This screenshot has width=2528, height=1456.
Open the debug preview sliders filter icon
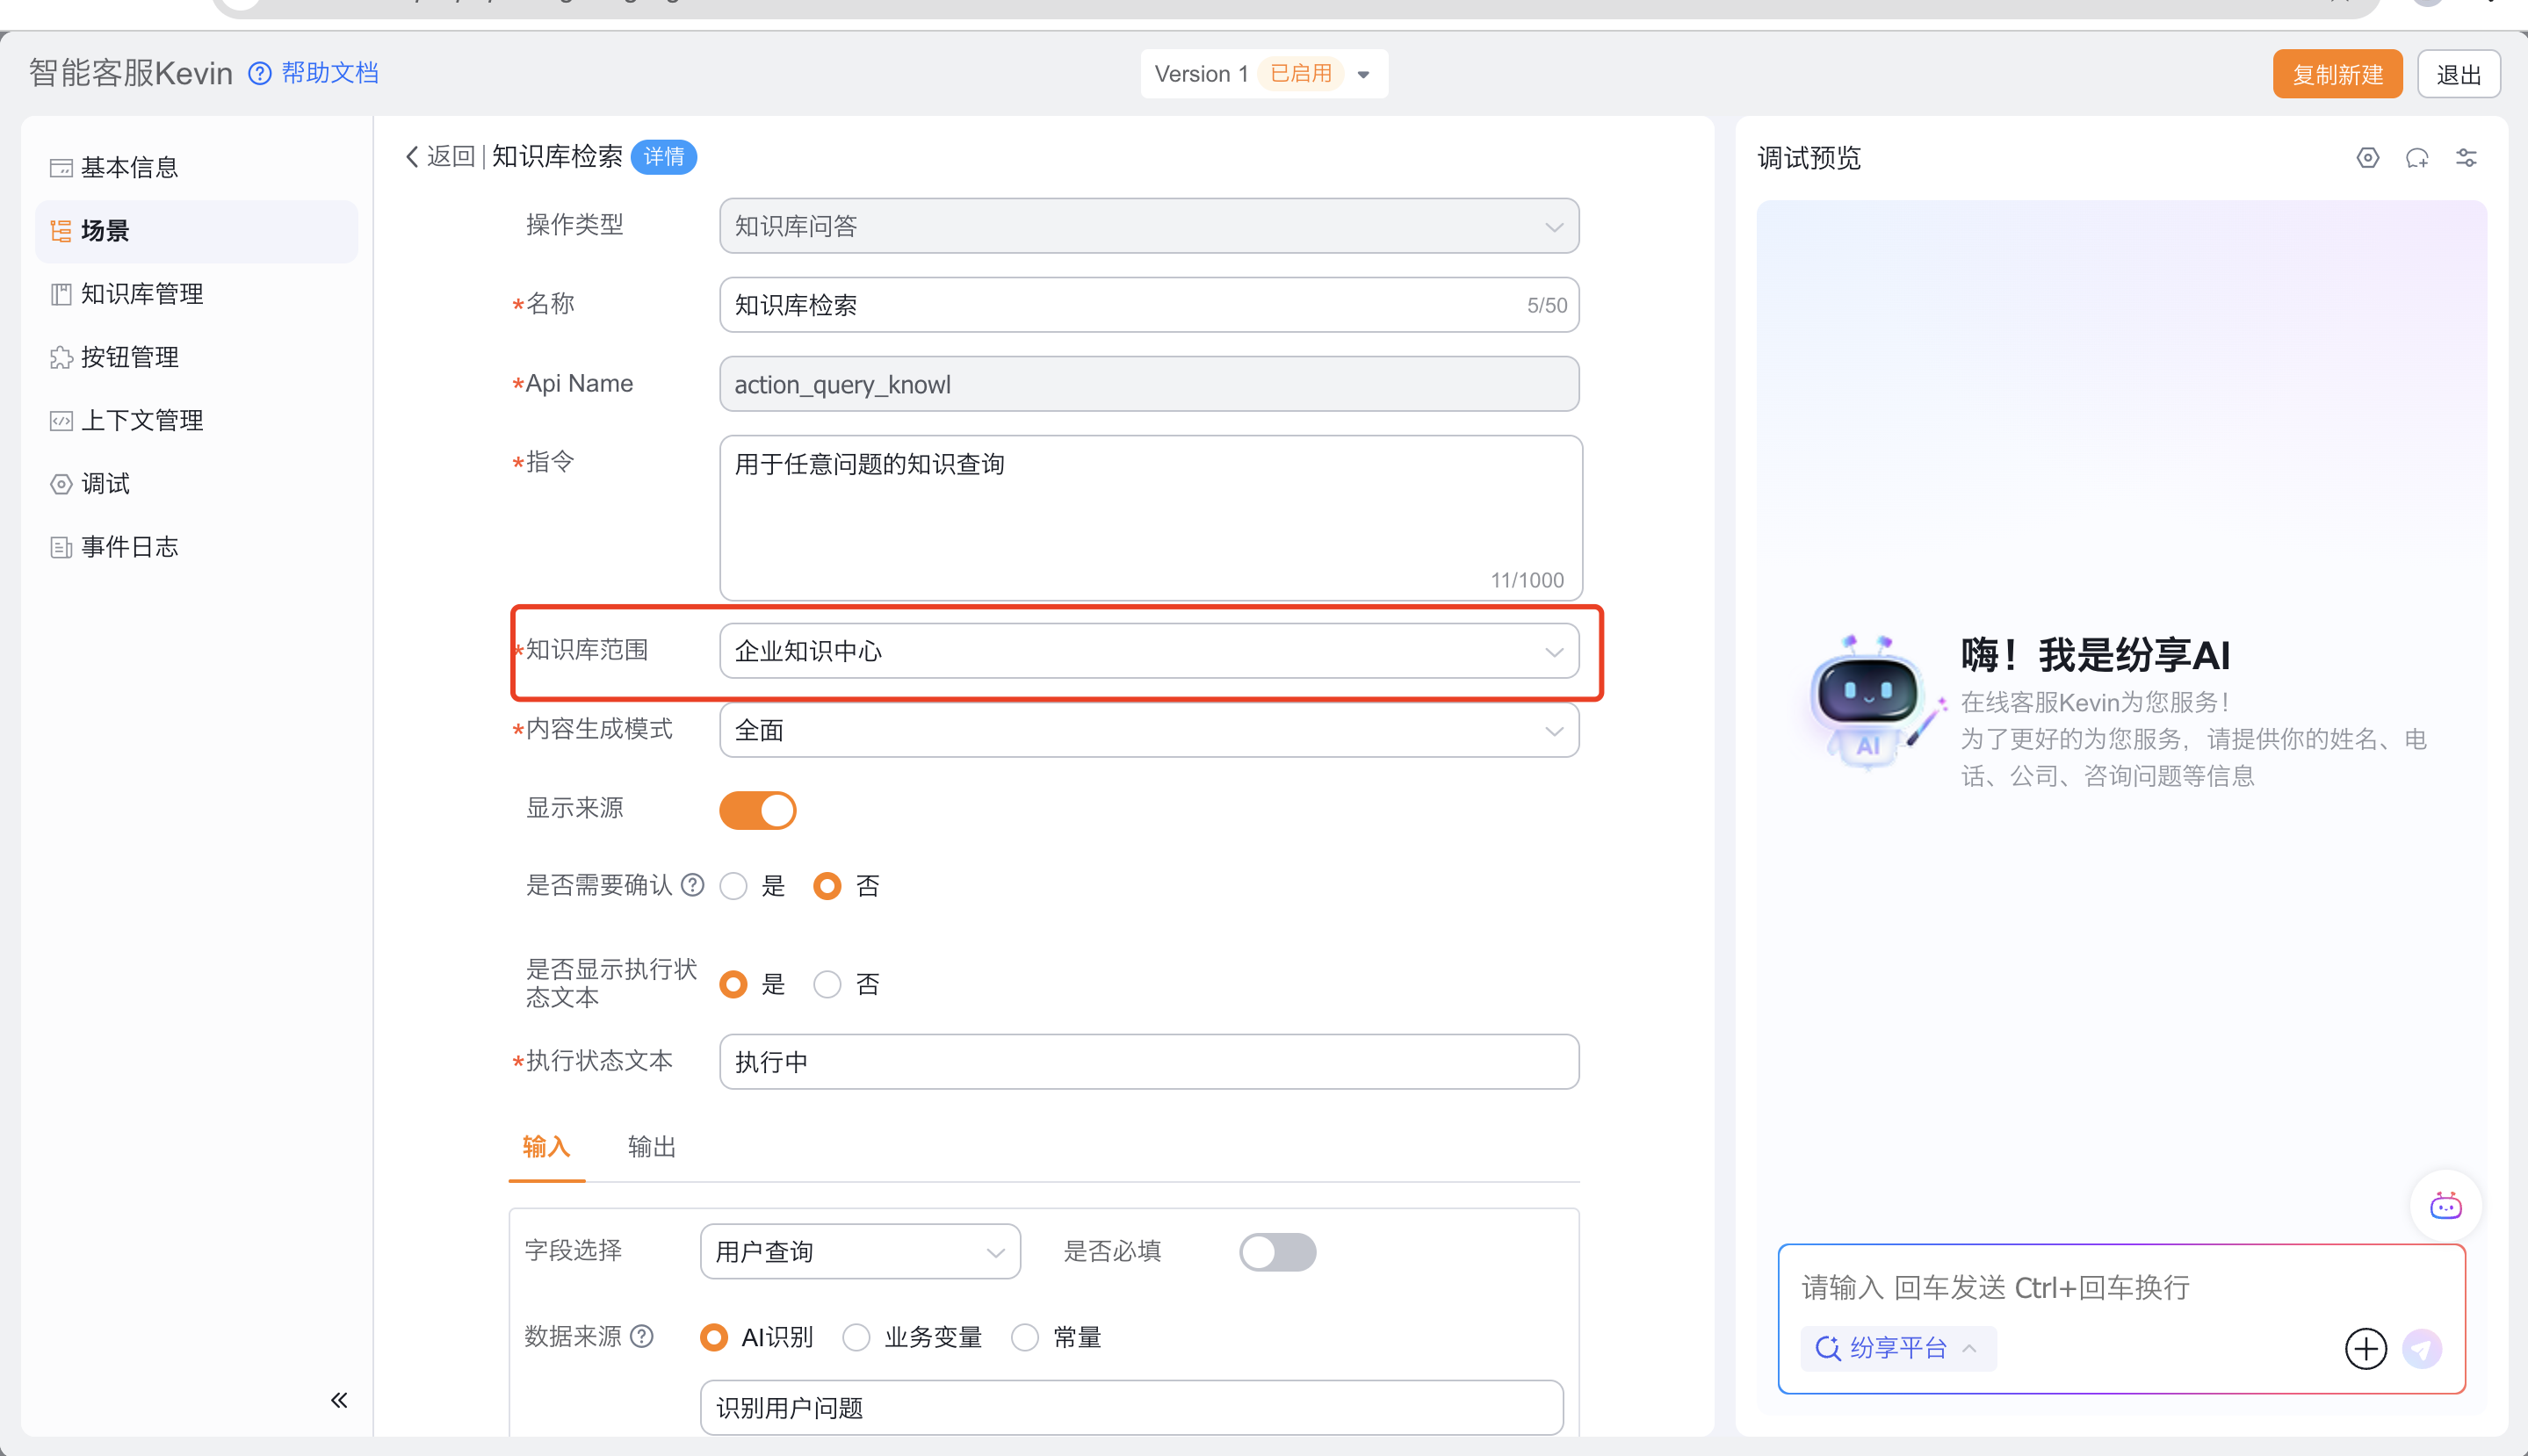(2466, 158)
